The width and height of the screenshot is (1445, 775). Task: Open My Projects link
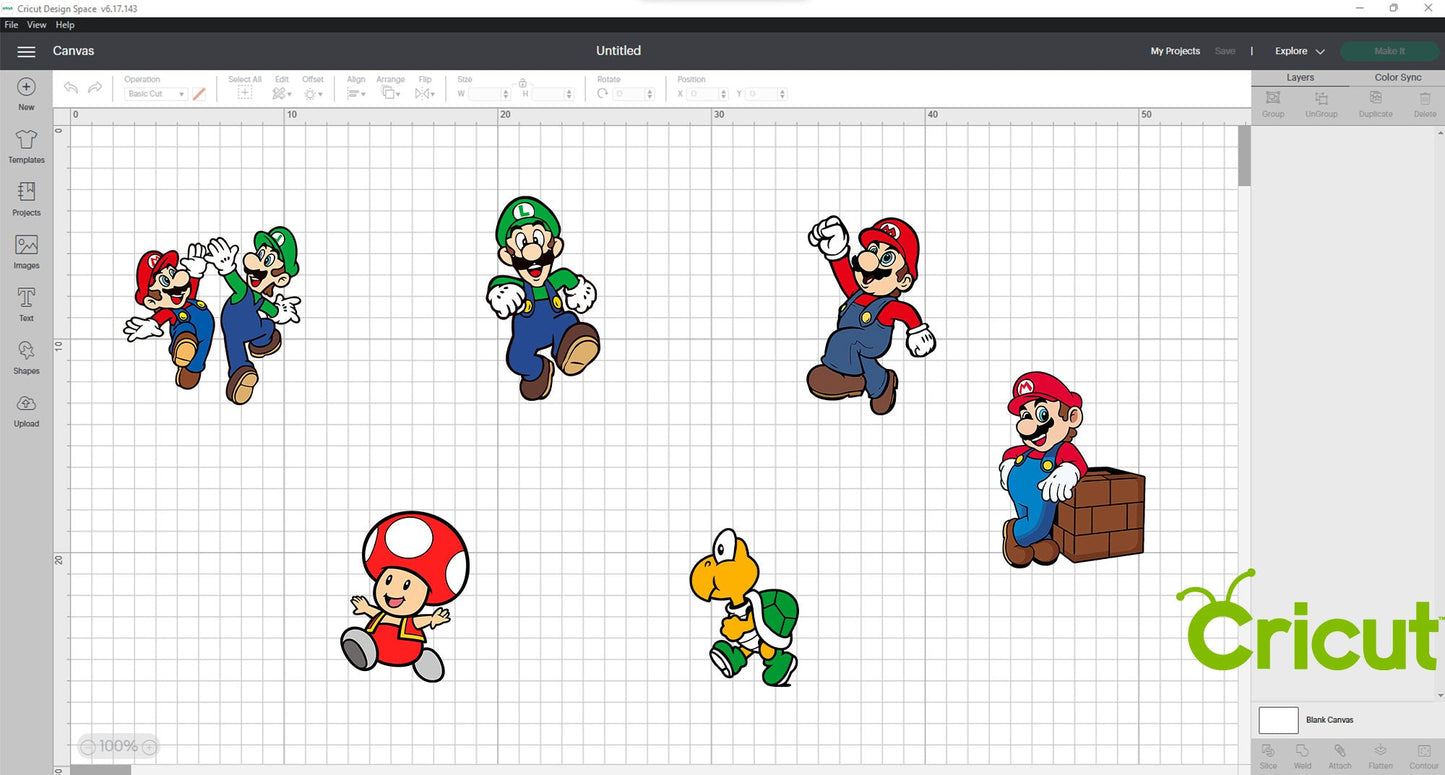click(1175, 51)
